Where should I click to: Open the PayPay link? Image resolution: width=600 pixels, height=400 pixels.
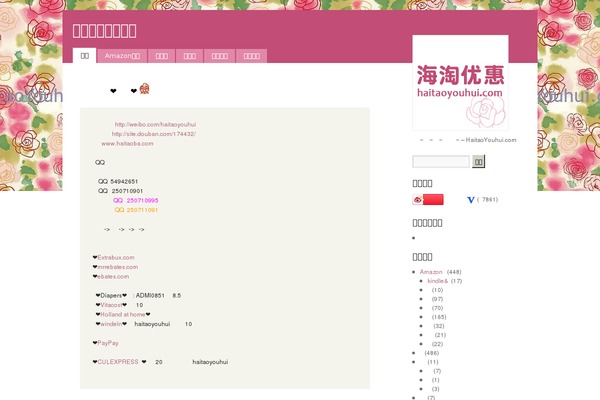pyautogui.click(x=108, y=343)
